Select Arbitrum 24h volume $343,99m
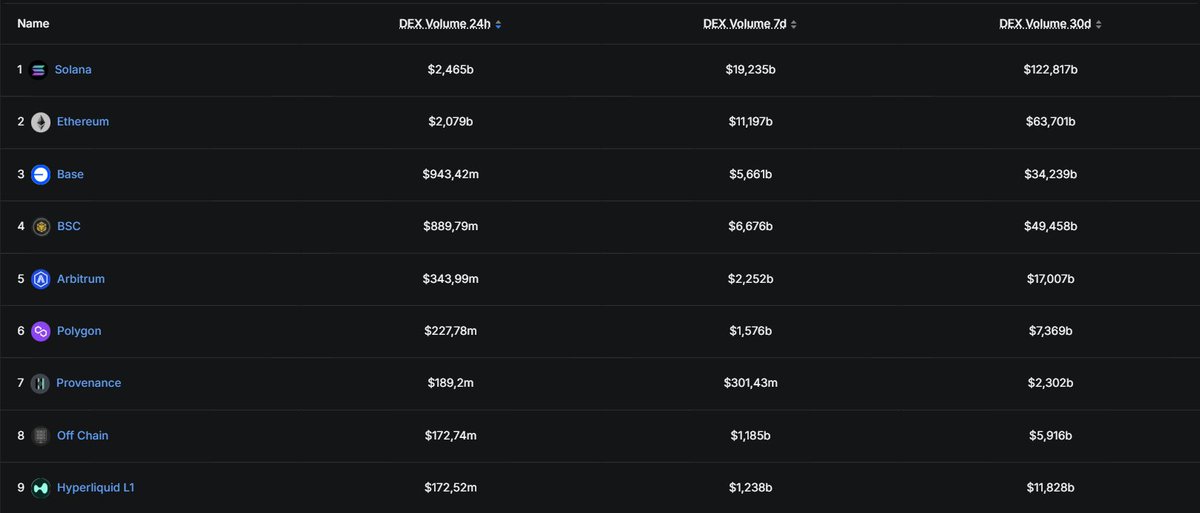This screenshot has width=1200, height=513. click(450, 279)
